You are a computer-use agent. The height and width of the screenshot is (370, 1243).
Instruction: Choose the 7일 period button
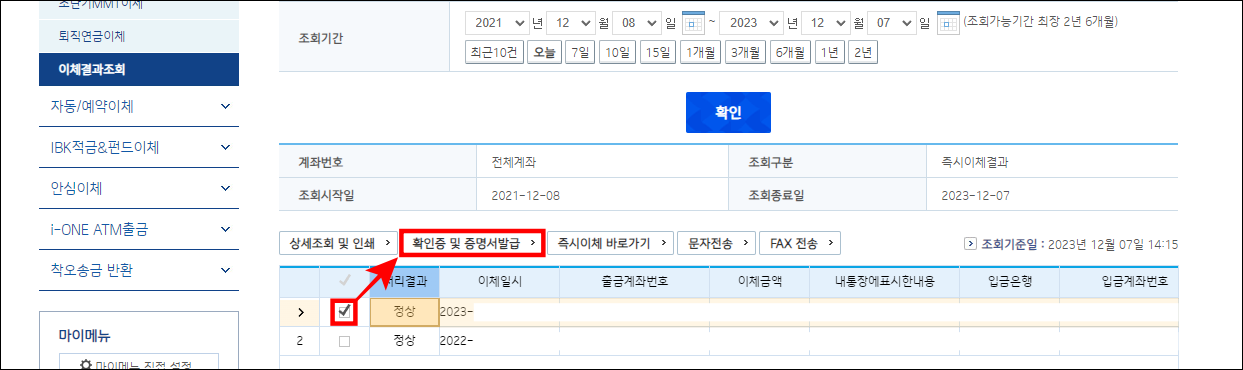point(580,53)
